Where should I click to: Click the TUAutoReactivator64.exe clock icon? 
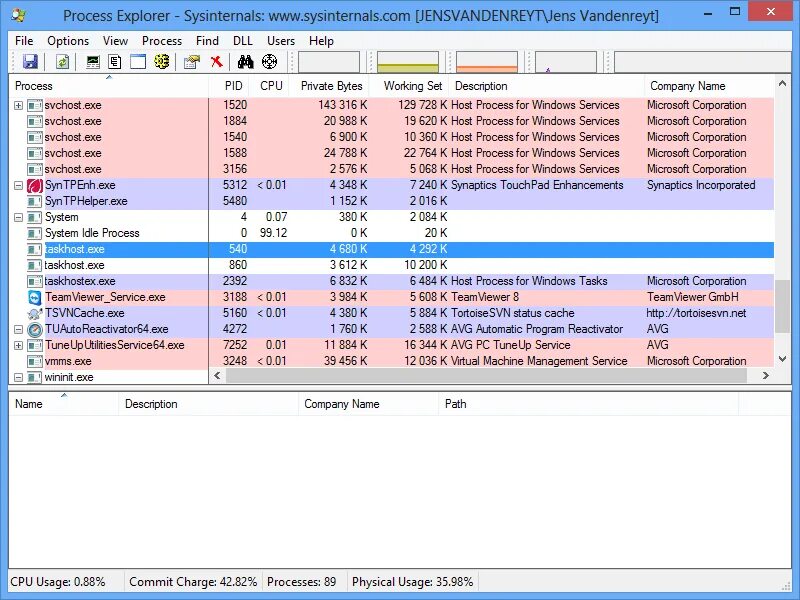point(35,330)
